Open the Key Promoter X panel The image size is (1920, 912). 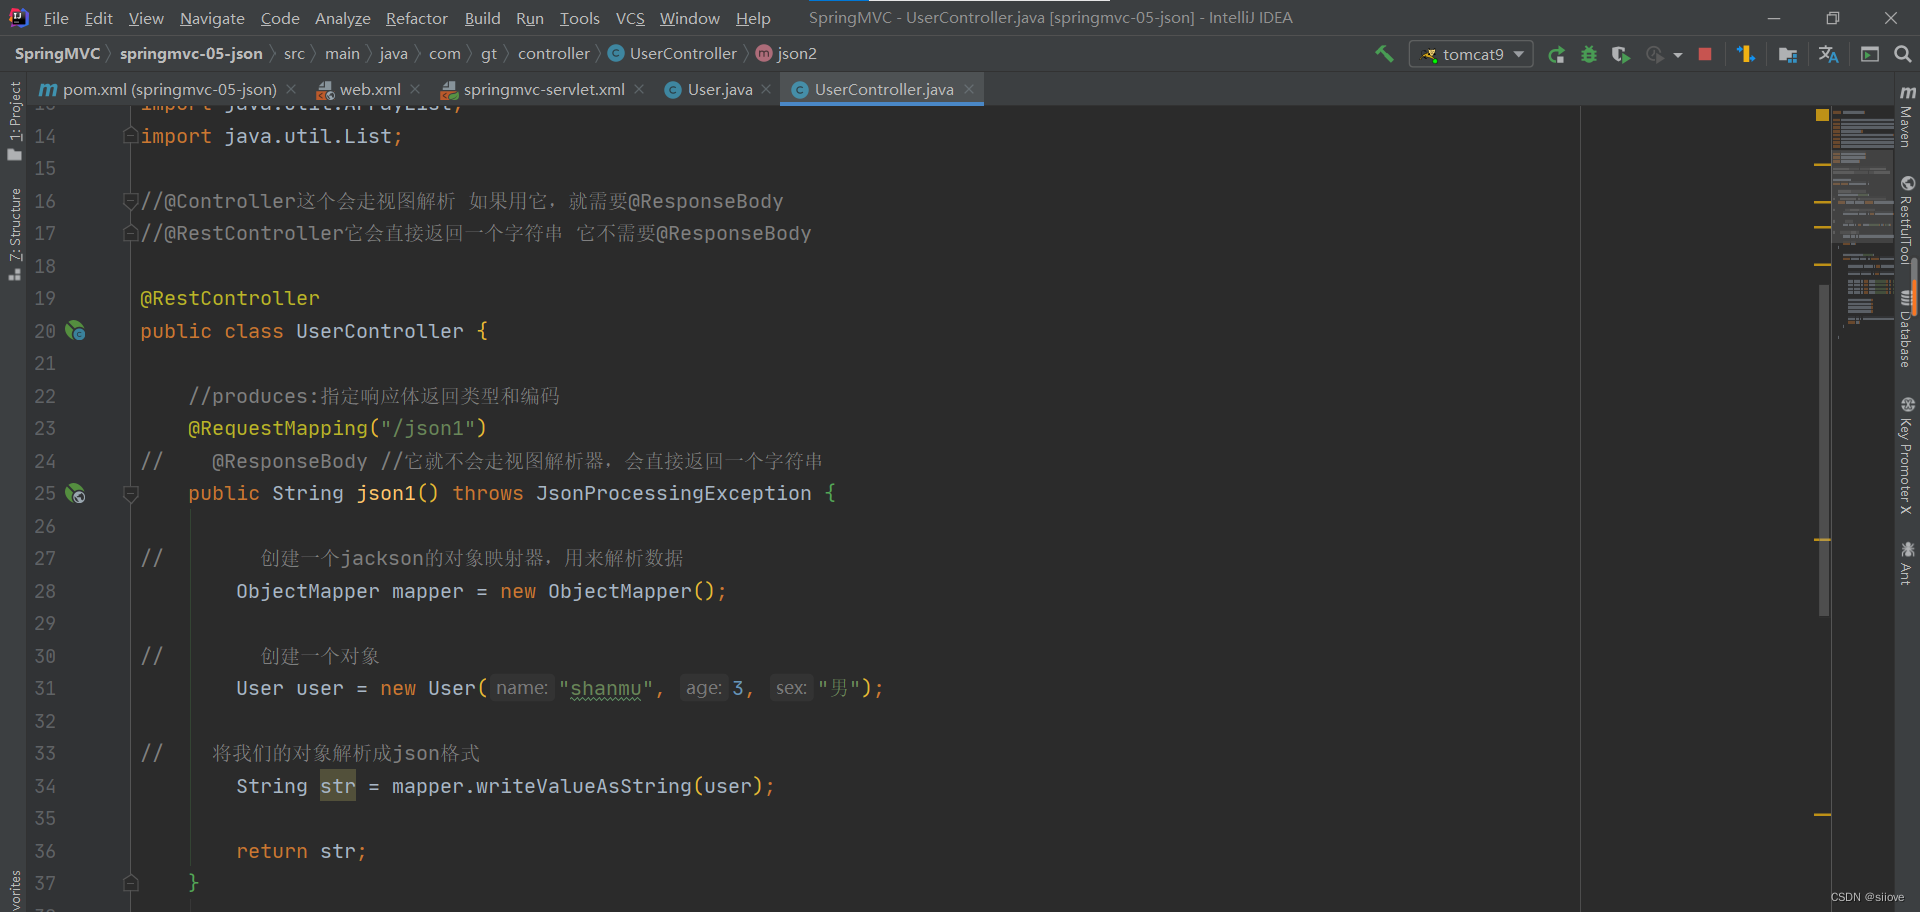[1908, 455]
